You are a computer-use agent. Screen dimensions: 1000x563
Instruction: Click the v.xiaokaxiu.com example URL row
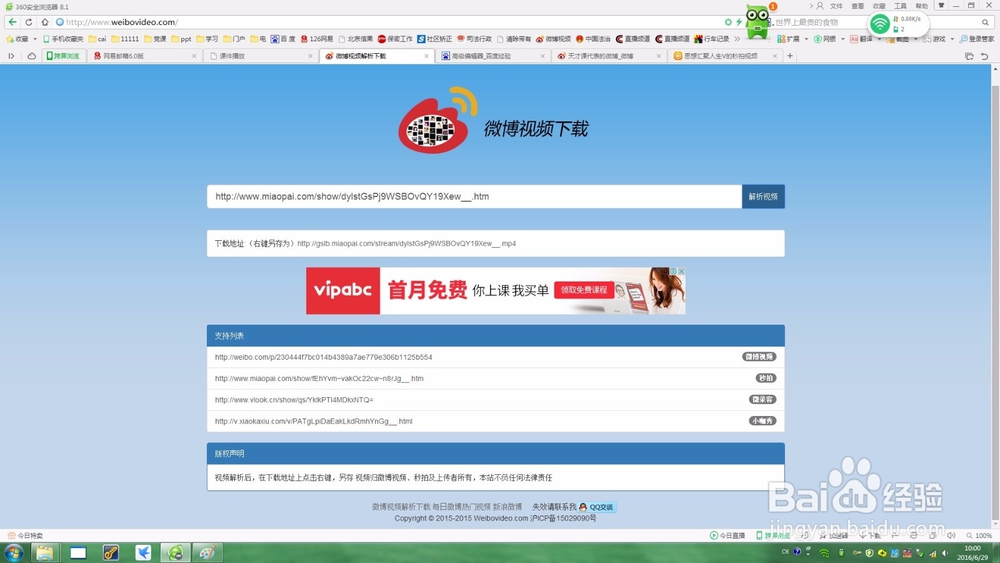(x=496, y=421)
